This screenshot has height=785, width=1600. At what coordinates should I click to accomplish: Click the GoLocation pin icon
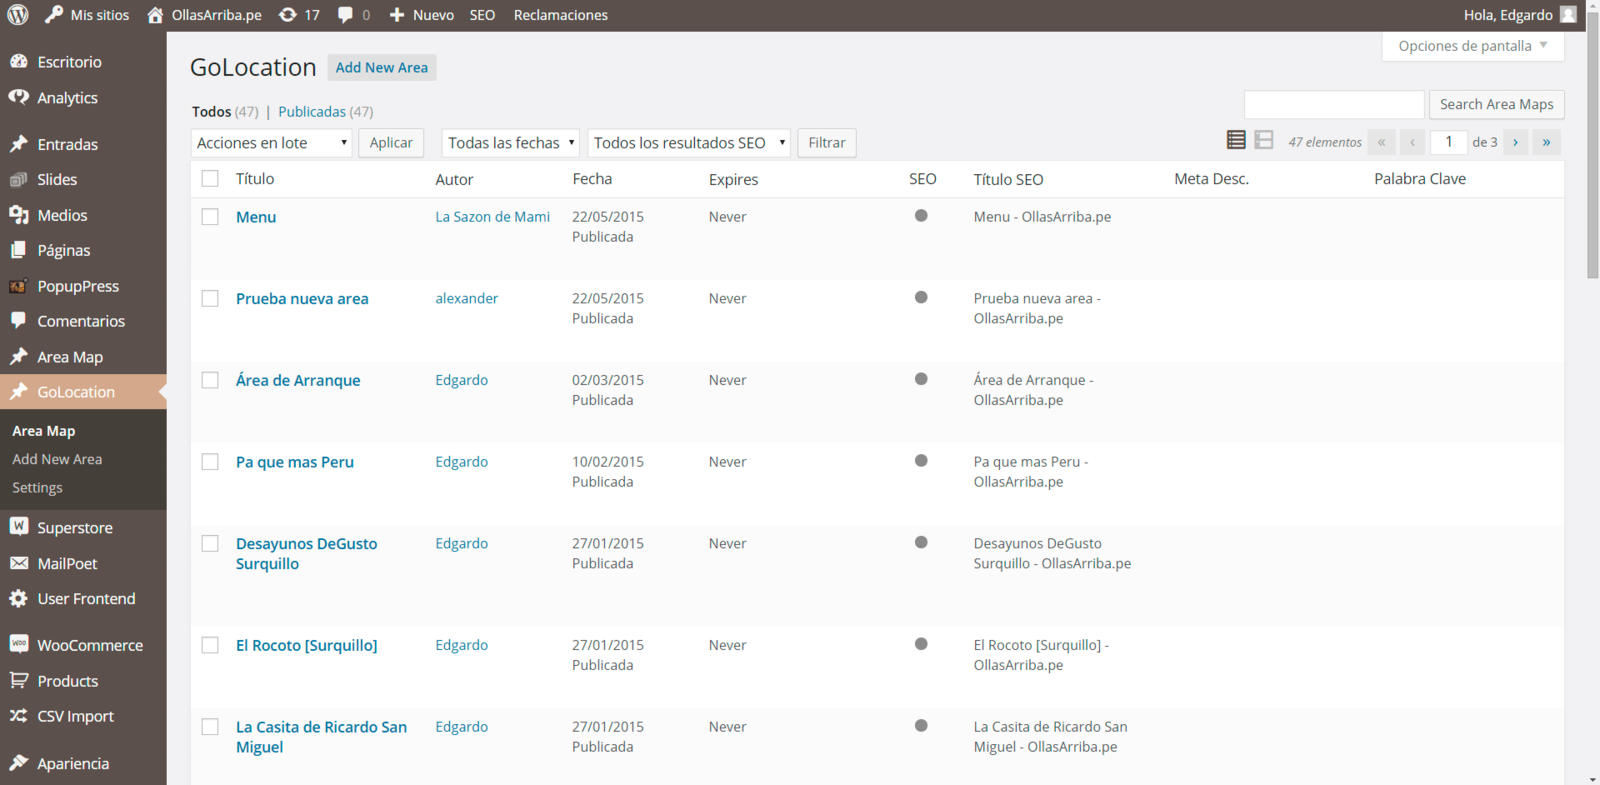click(19, 392)
